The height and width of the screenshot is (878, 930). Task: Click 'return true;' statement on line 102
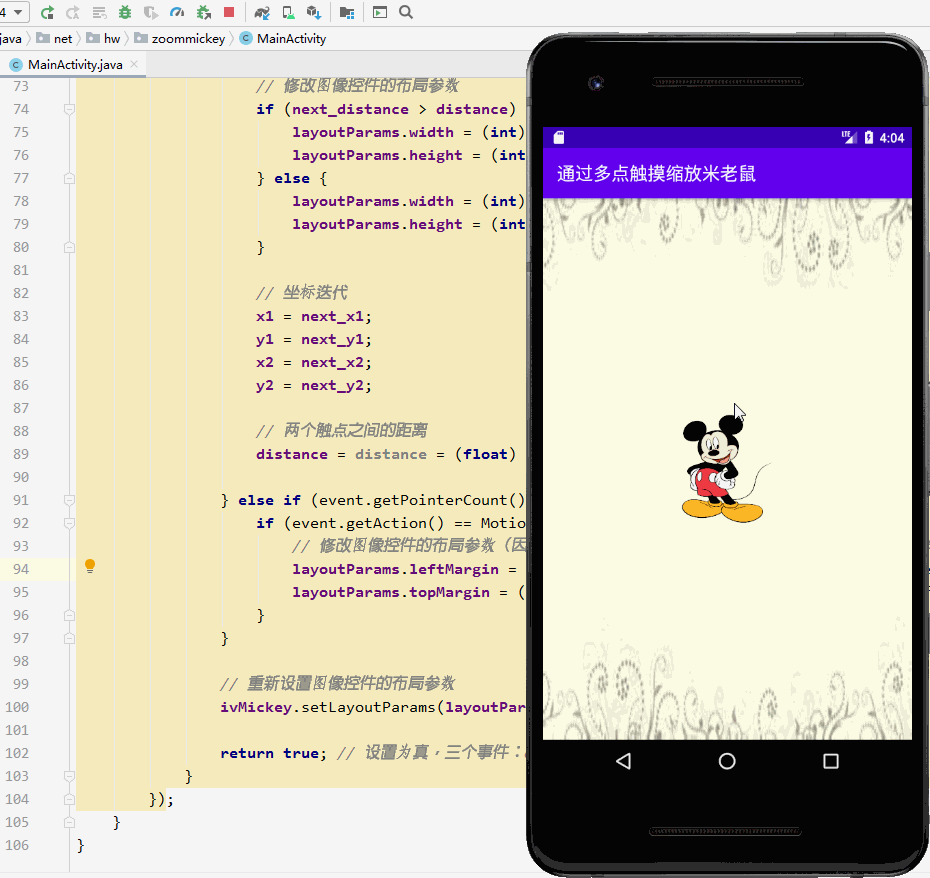point(273,753)
